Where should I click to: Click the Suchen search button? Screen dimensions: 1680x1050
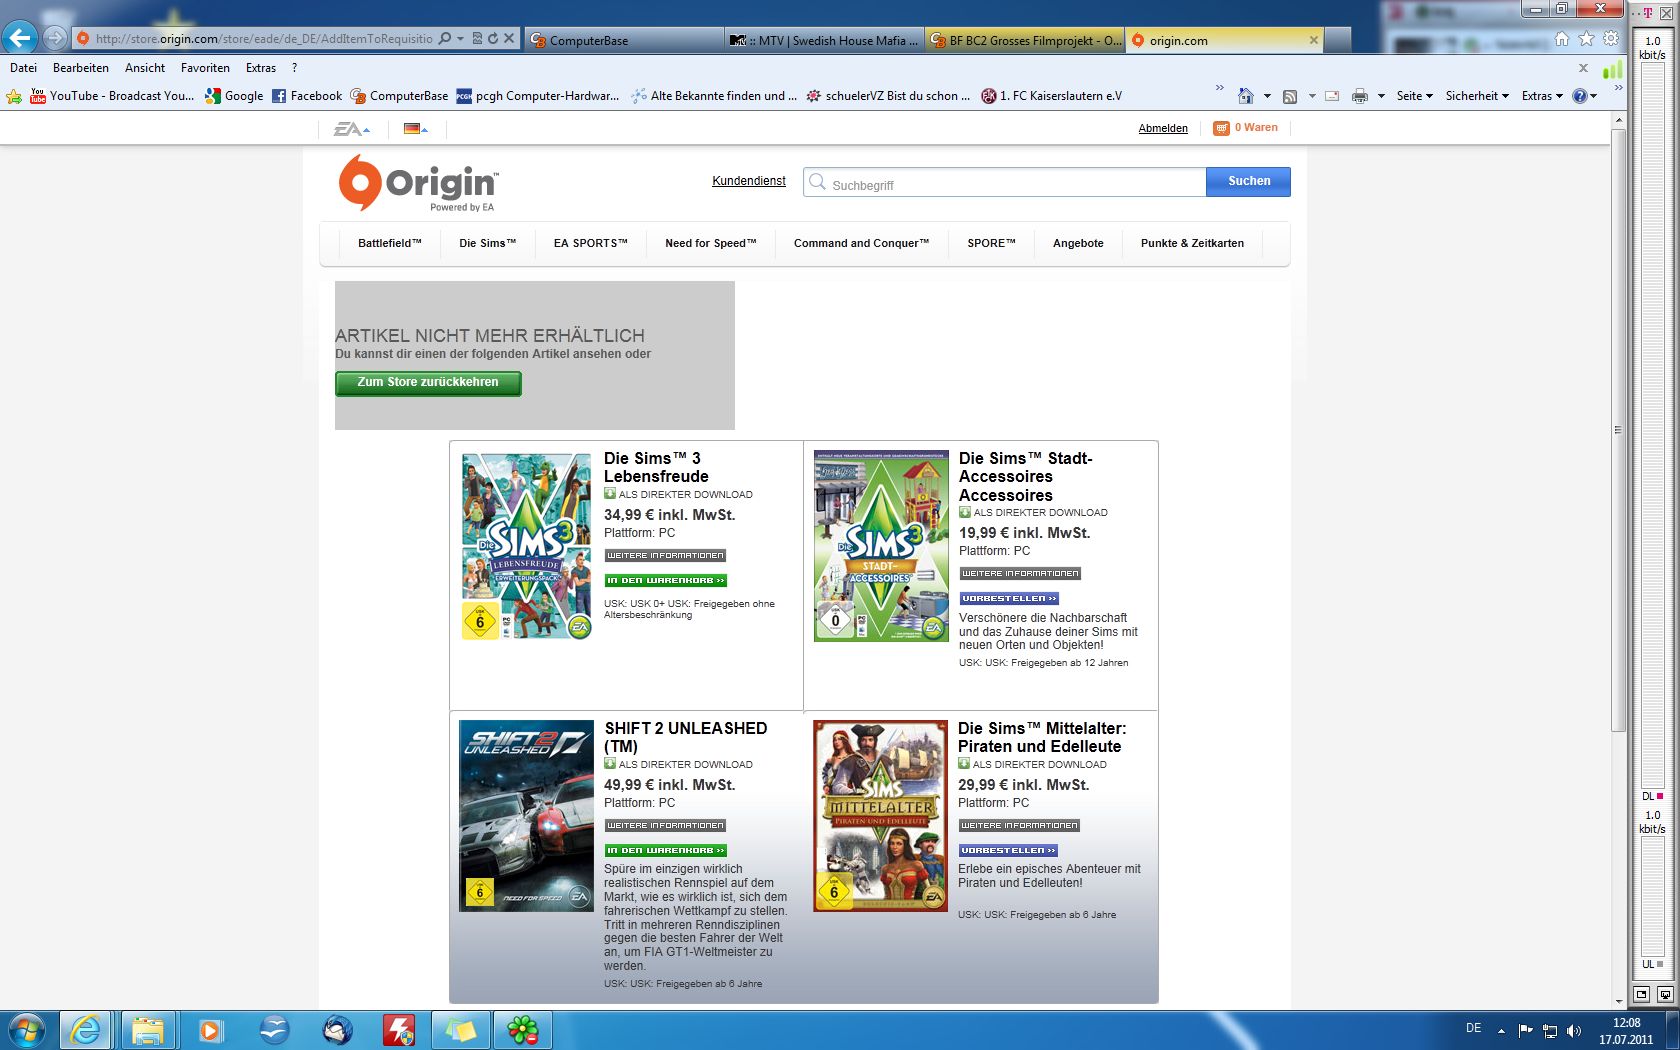pos(1248,181)
